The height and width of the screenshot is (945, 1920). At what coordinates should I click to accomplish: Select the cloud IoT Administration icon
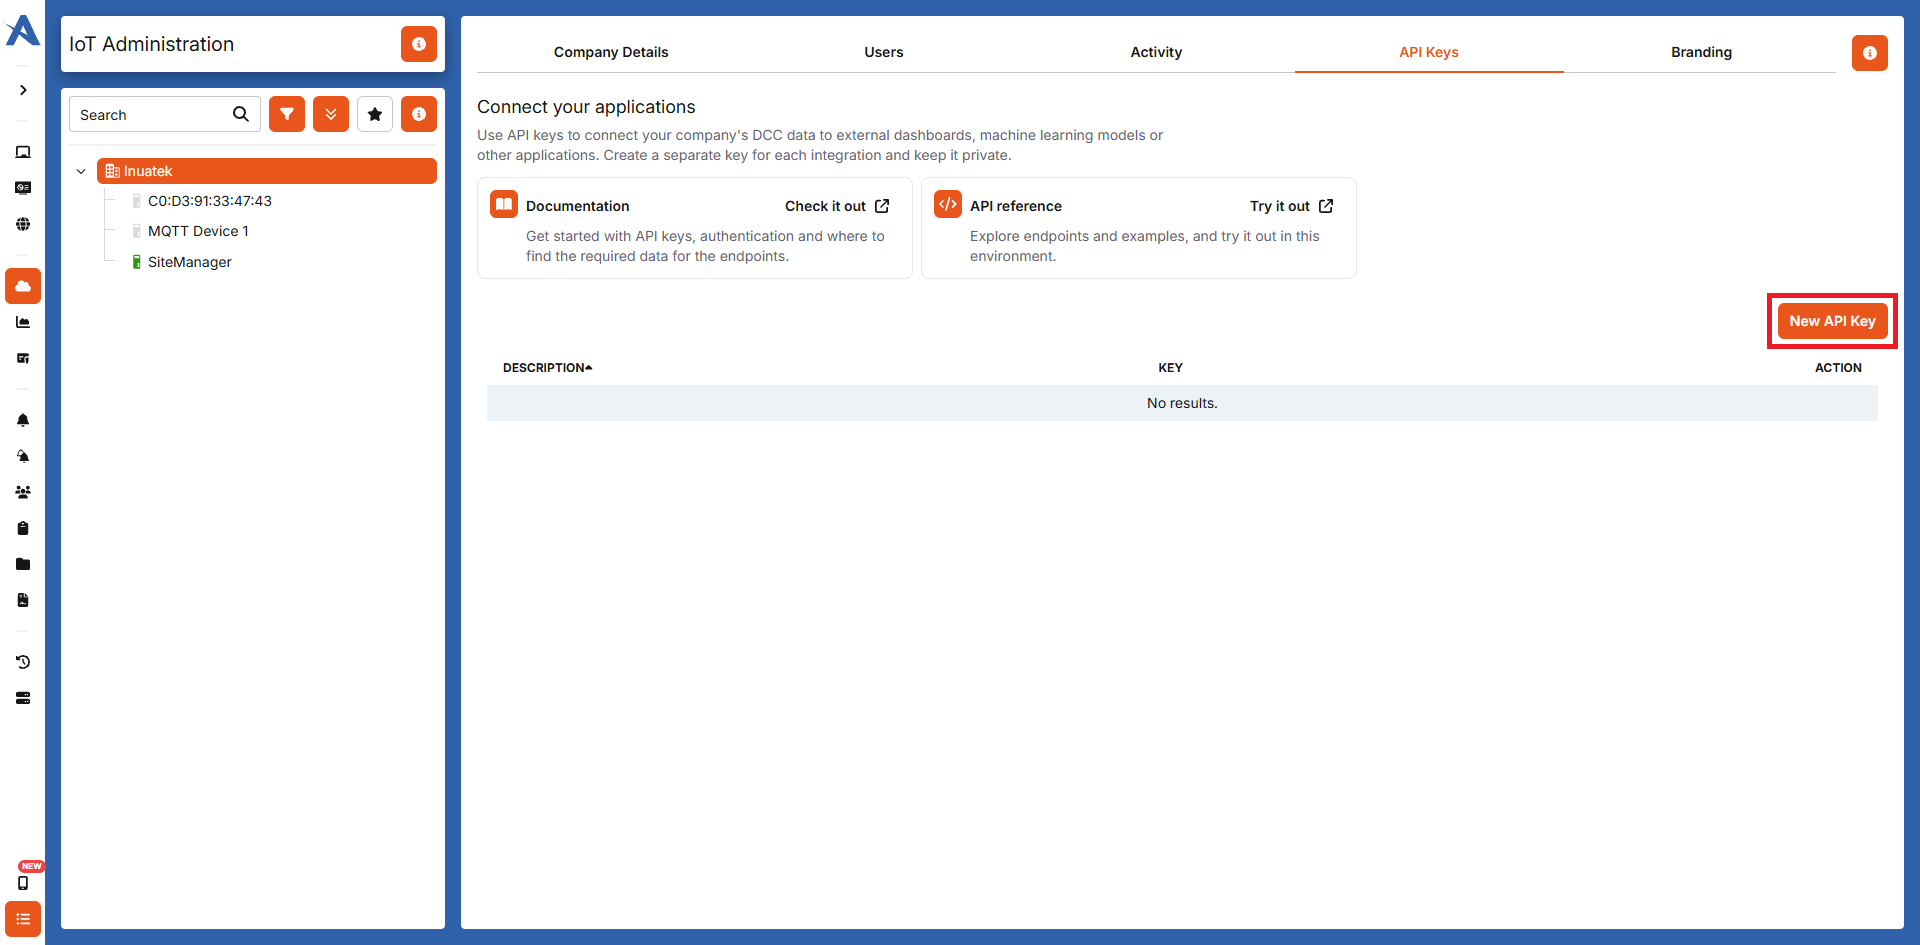(x=23, y=286)
